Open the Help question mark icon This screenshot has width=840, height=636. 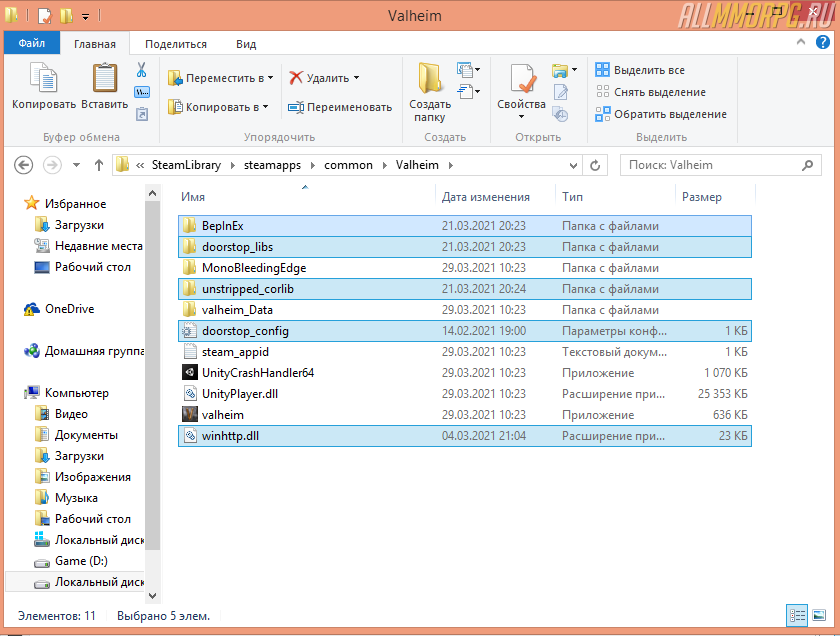(x=822, y=42)
